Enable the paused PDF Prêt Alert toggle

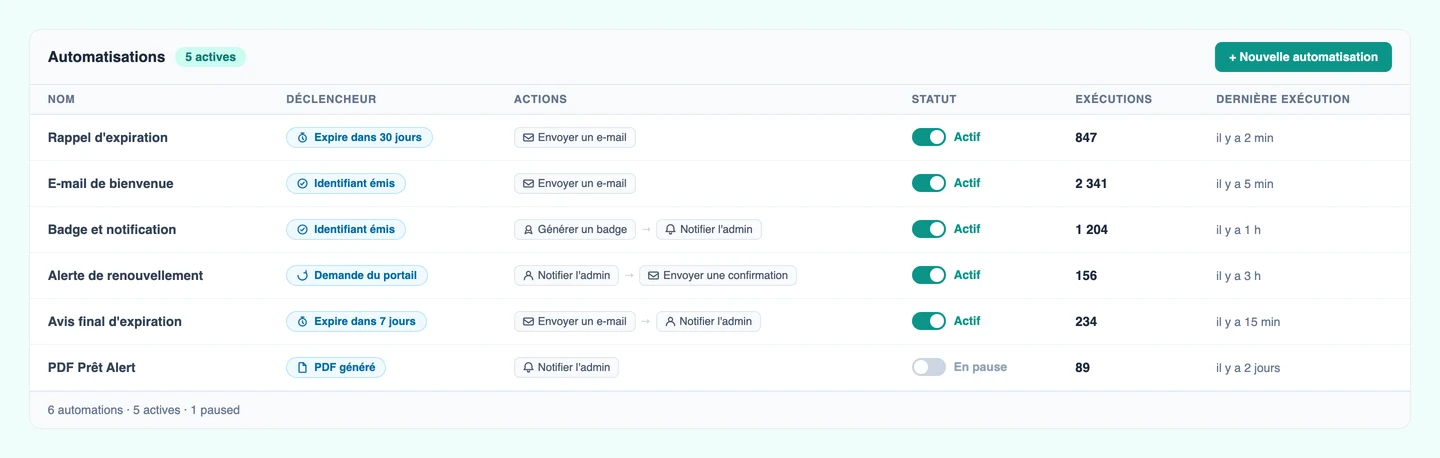(x=928, y=367)
